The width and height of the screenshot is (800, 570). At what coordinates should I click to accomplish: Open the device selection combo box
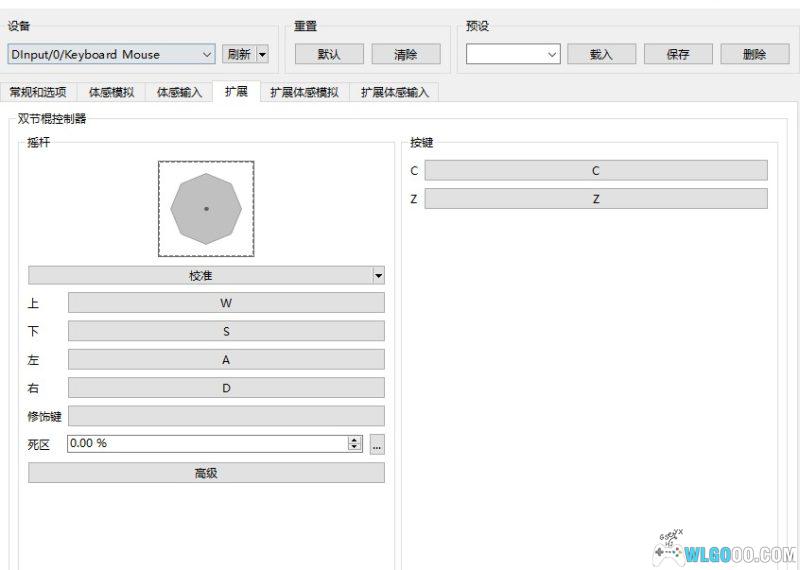[111, 54]
